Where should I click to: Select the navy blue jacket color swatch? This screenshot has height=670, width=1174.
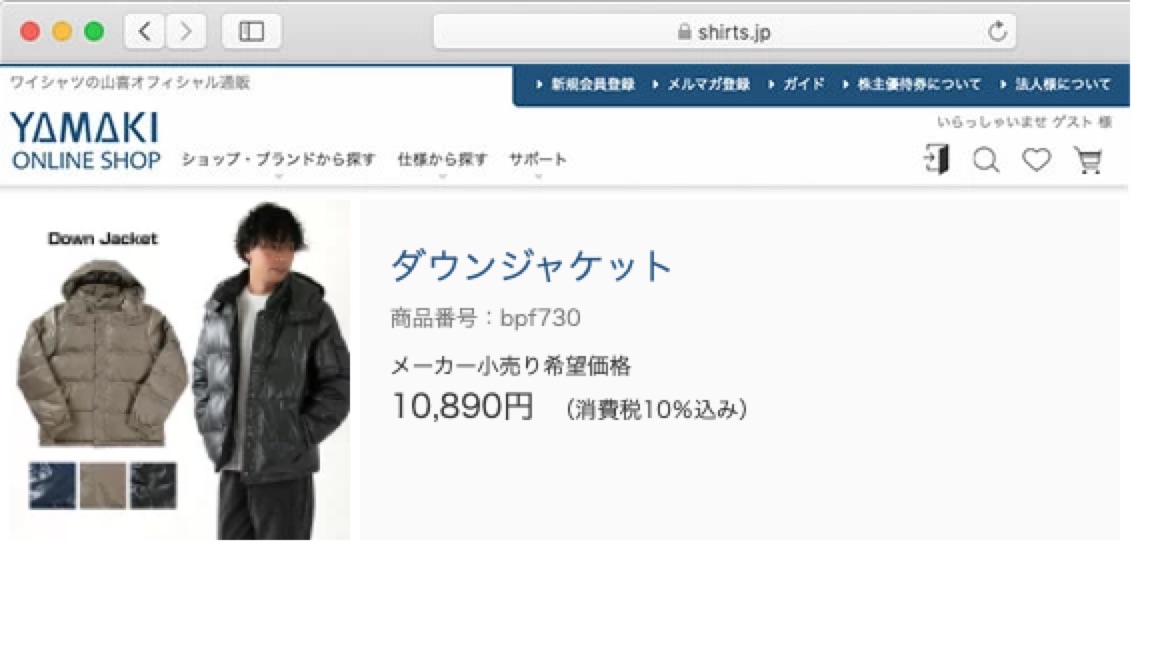point(52,485)
